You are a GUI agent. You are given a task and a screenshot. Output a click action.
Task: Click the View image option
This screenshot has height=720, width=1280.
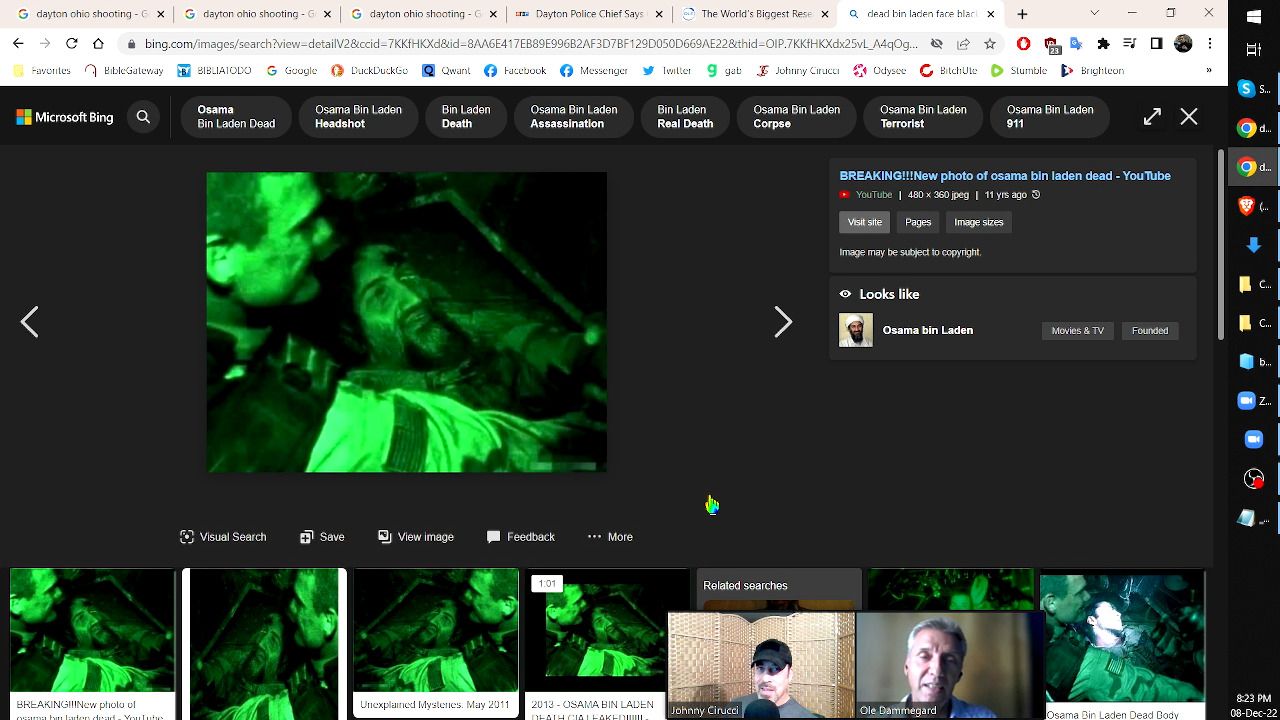415,537
